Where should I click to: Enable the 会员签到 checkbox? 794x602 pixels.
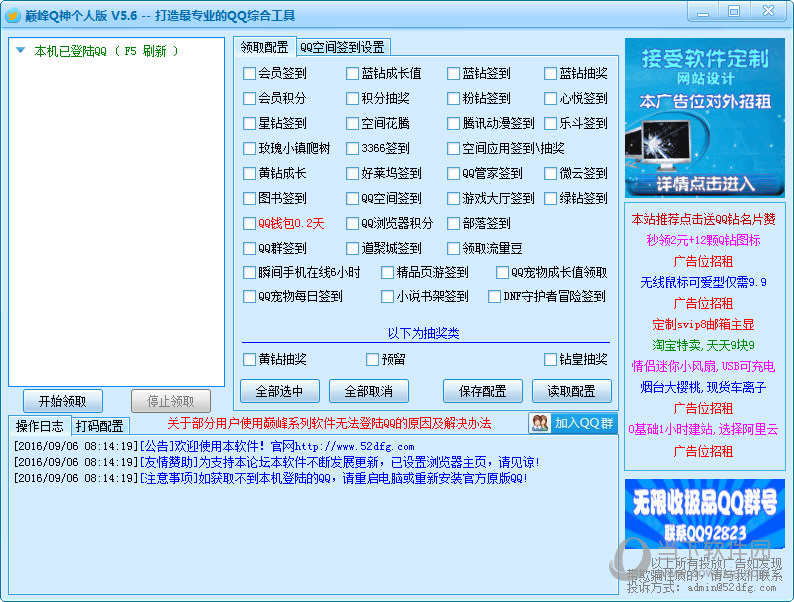click(250, 73)
